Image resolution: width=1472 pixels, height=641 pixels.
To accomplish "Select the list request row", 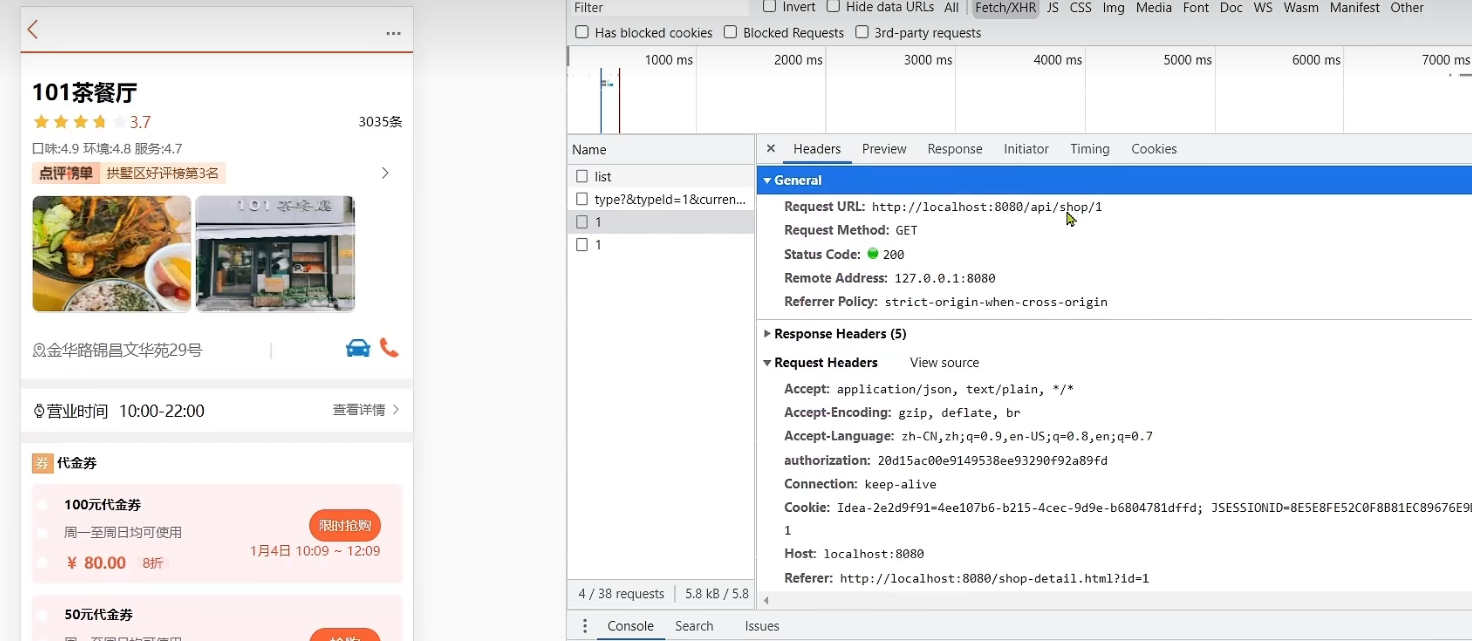I will coord(660,176).
